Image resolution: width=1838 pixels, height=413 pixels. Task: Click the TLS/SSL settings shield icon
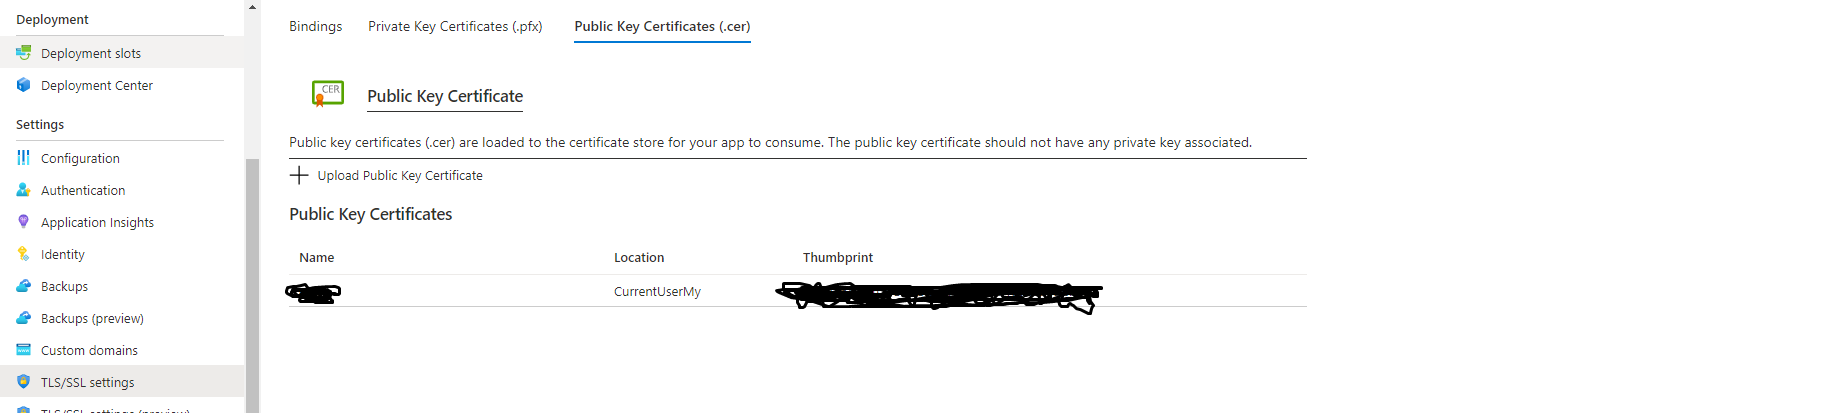23,382
